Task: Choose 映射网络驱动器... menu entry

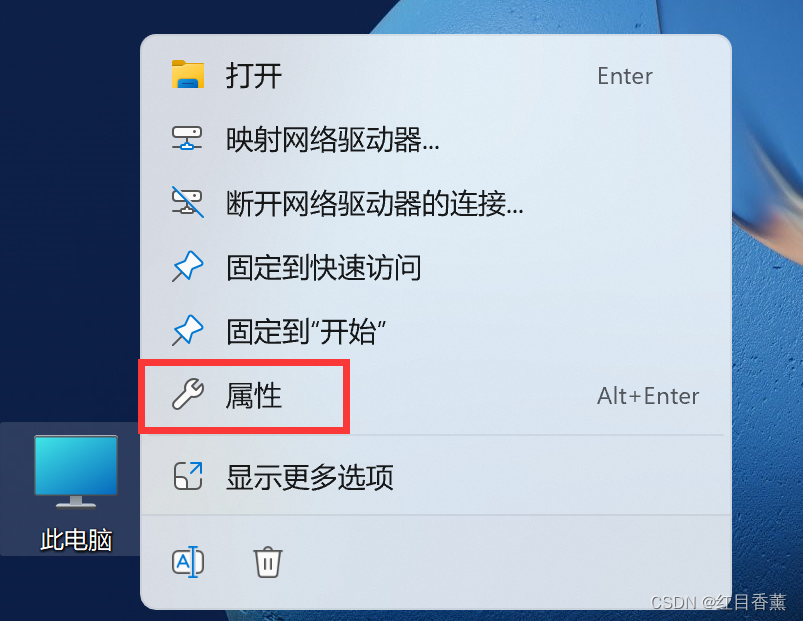Action: [x=436, y=139]
